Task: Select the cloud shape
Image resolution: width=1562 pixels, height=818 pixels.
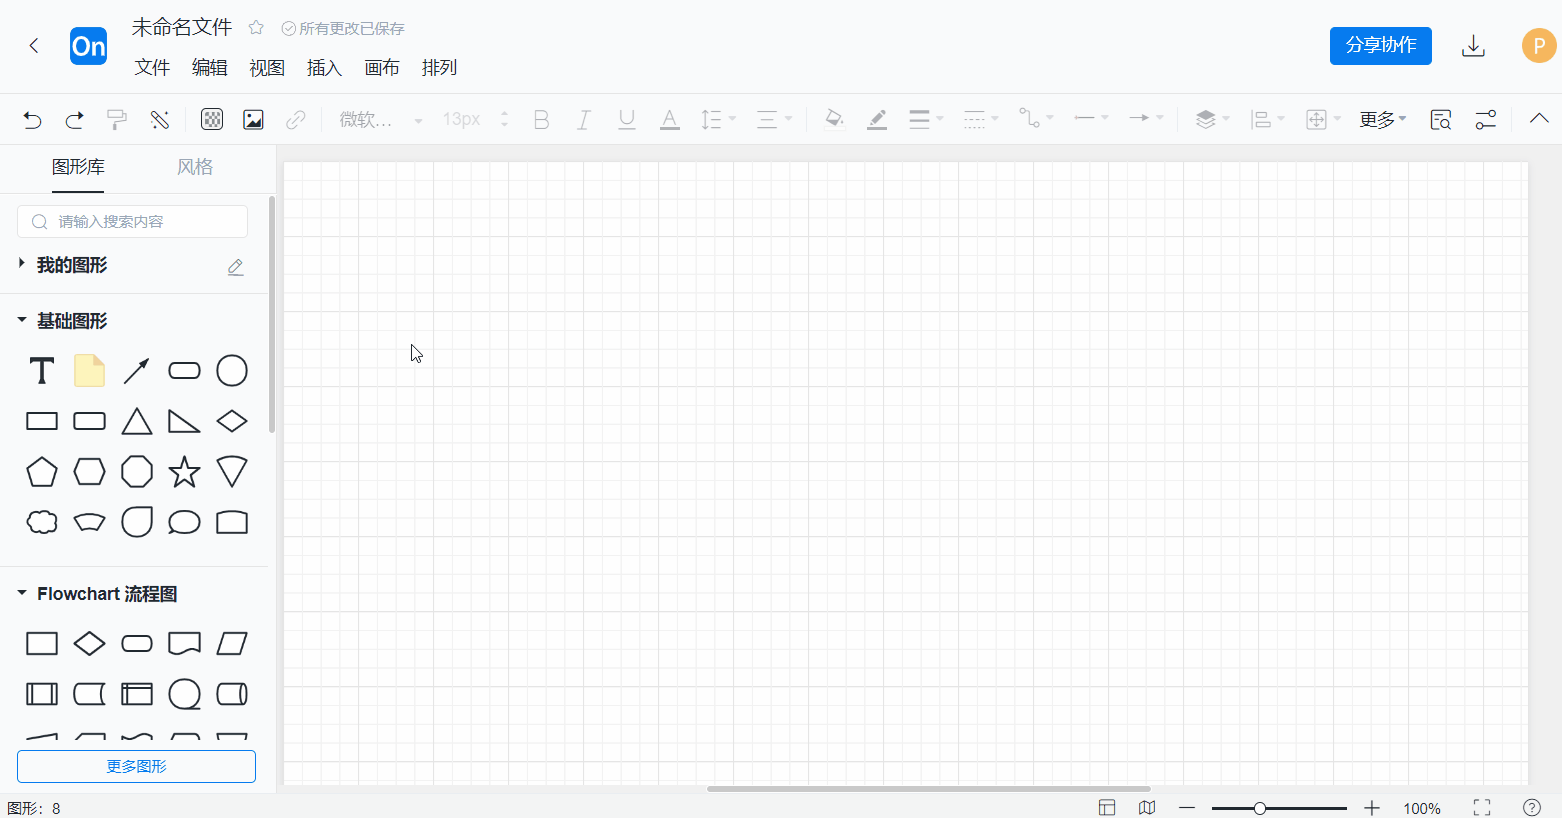Action: [42, 522]
